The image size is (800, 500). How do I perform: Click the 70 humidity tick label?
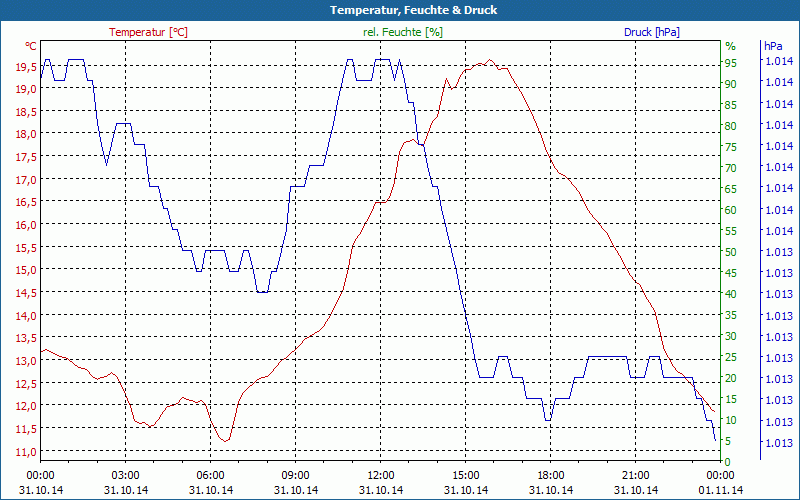[x=731, y=168]
